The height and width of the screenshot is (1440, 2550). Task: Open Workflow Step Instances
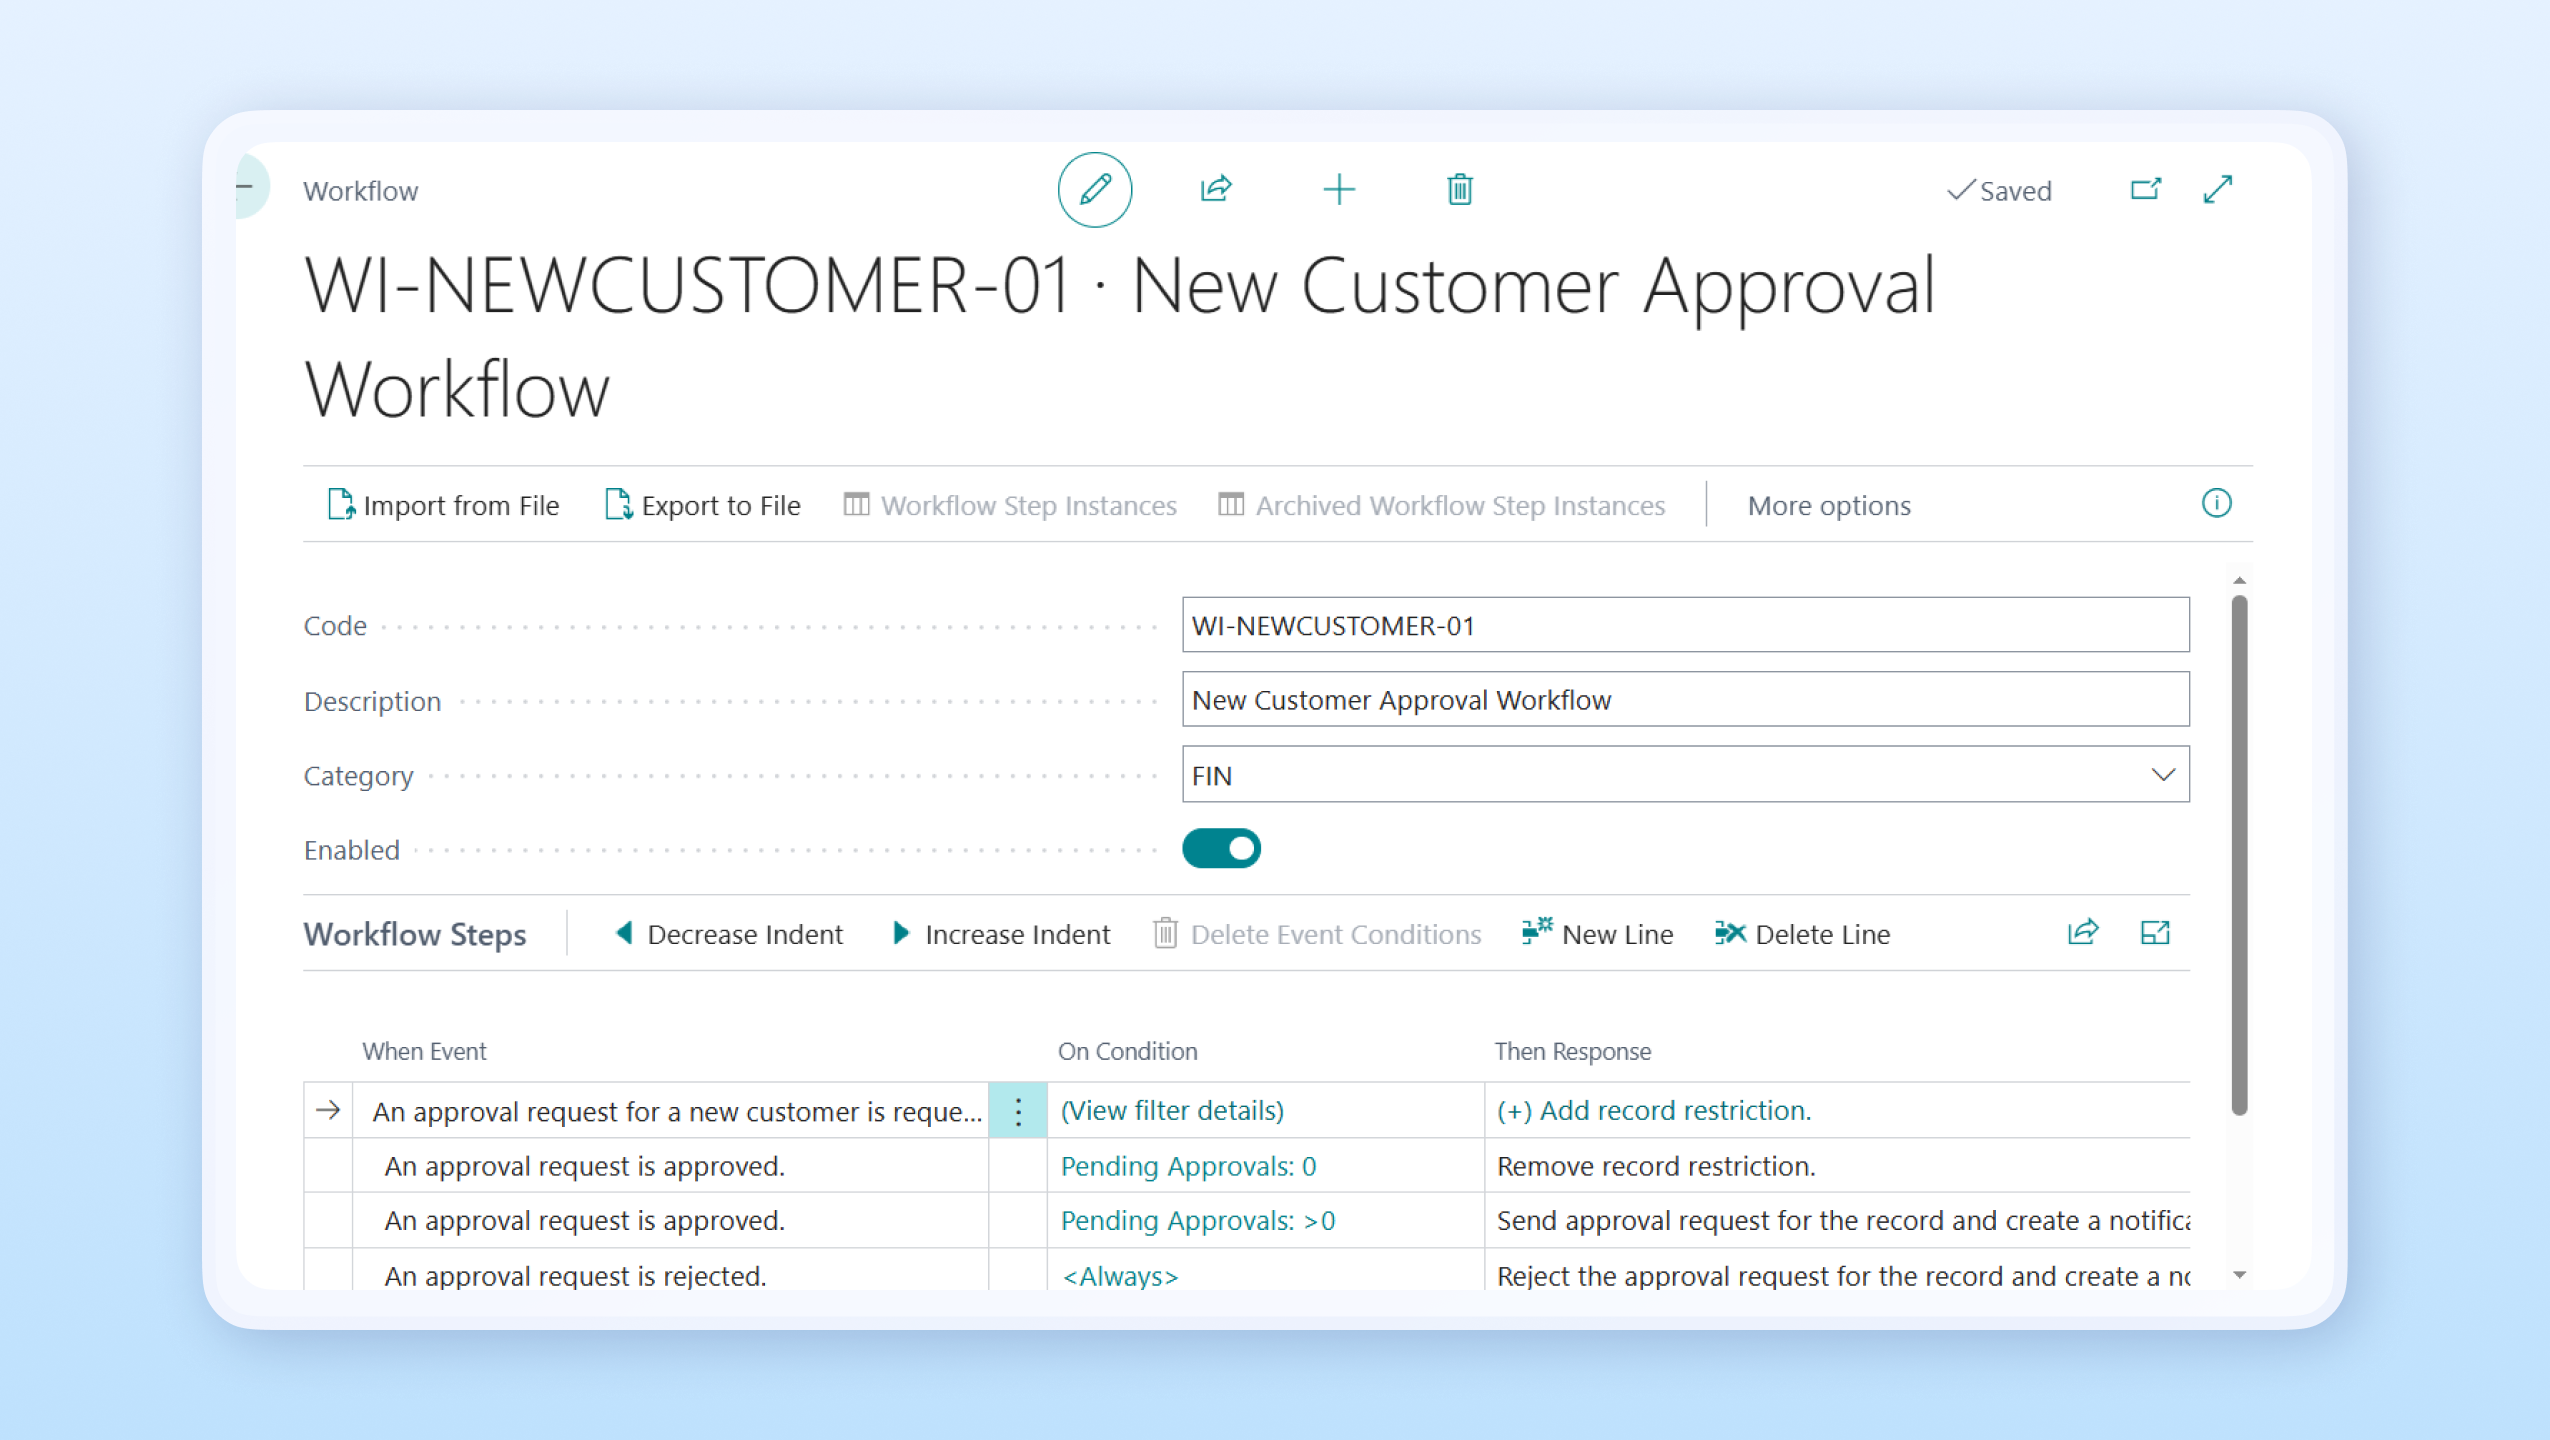[1010, 505]
